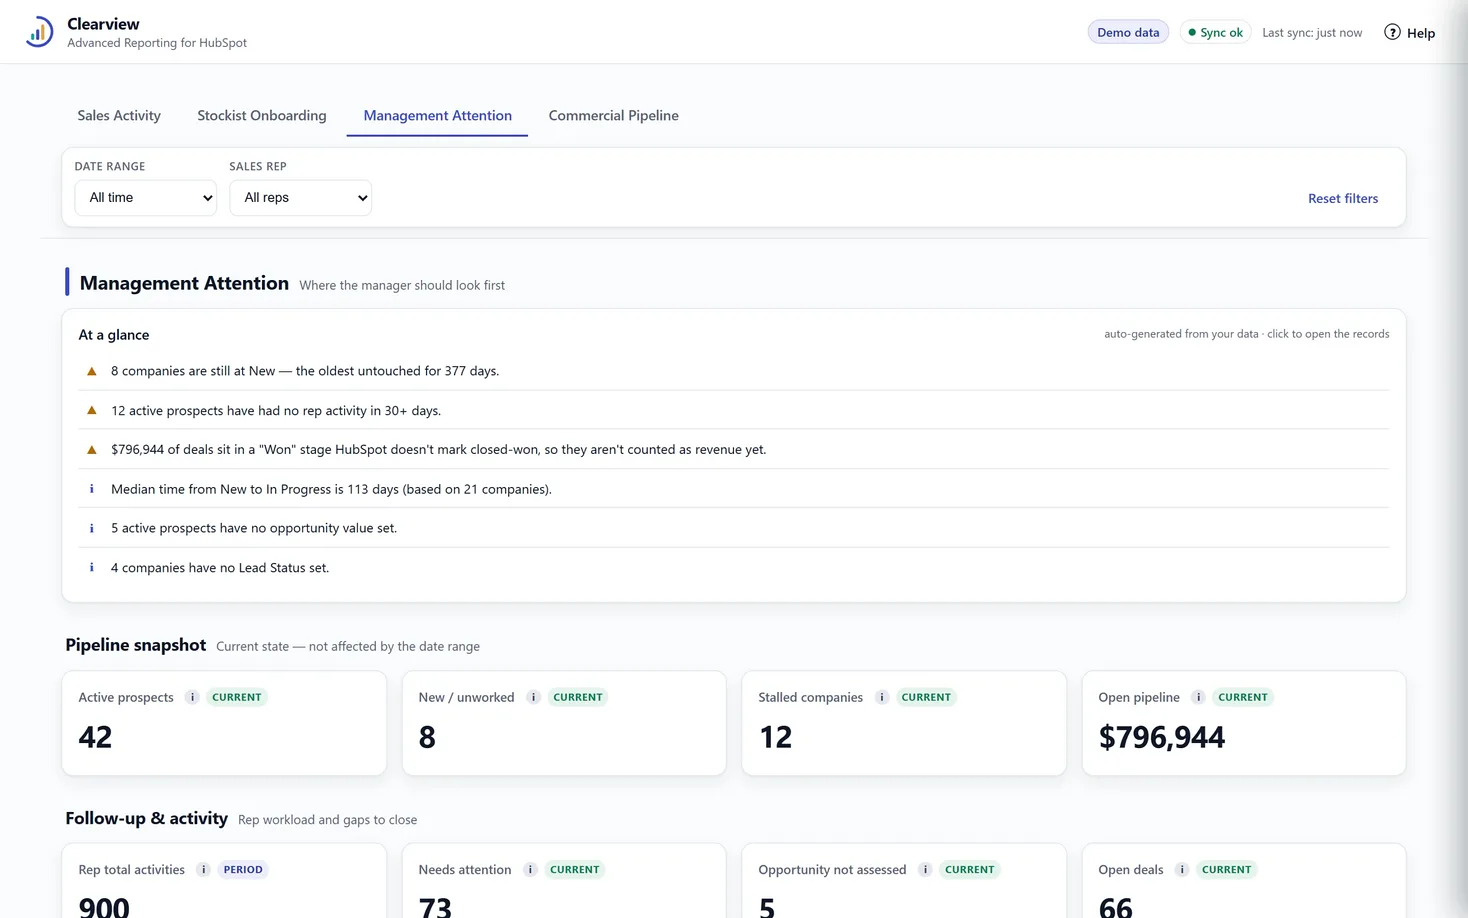
Task: Click the info icon beside New / unworked
Action: point(533,697)
